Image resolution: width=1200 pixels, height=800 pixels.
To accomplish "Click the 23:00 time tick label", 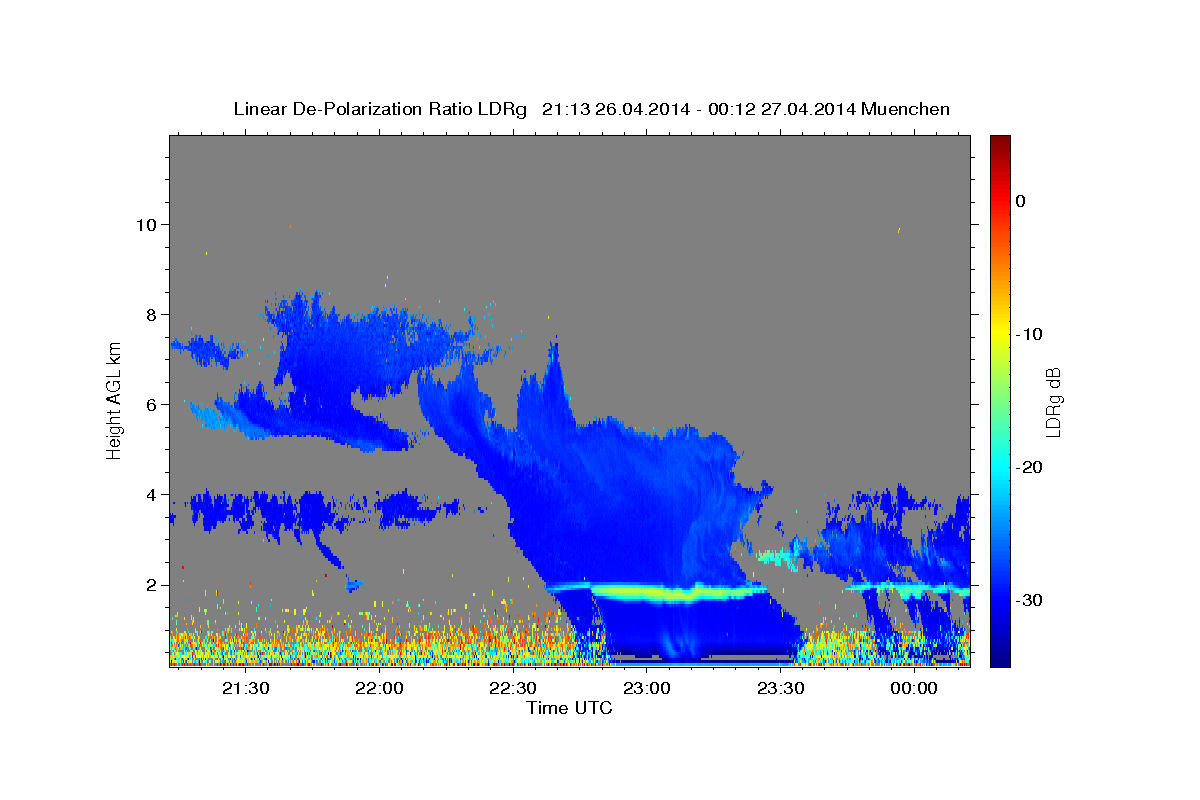I will coord(646,689).
